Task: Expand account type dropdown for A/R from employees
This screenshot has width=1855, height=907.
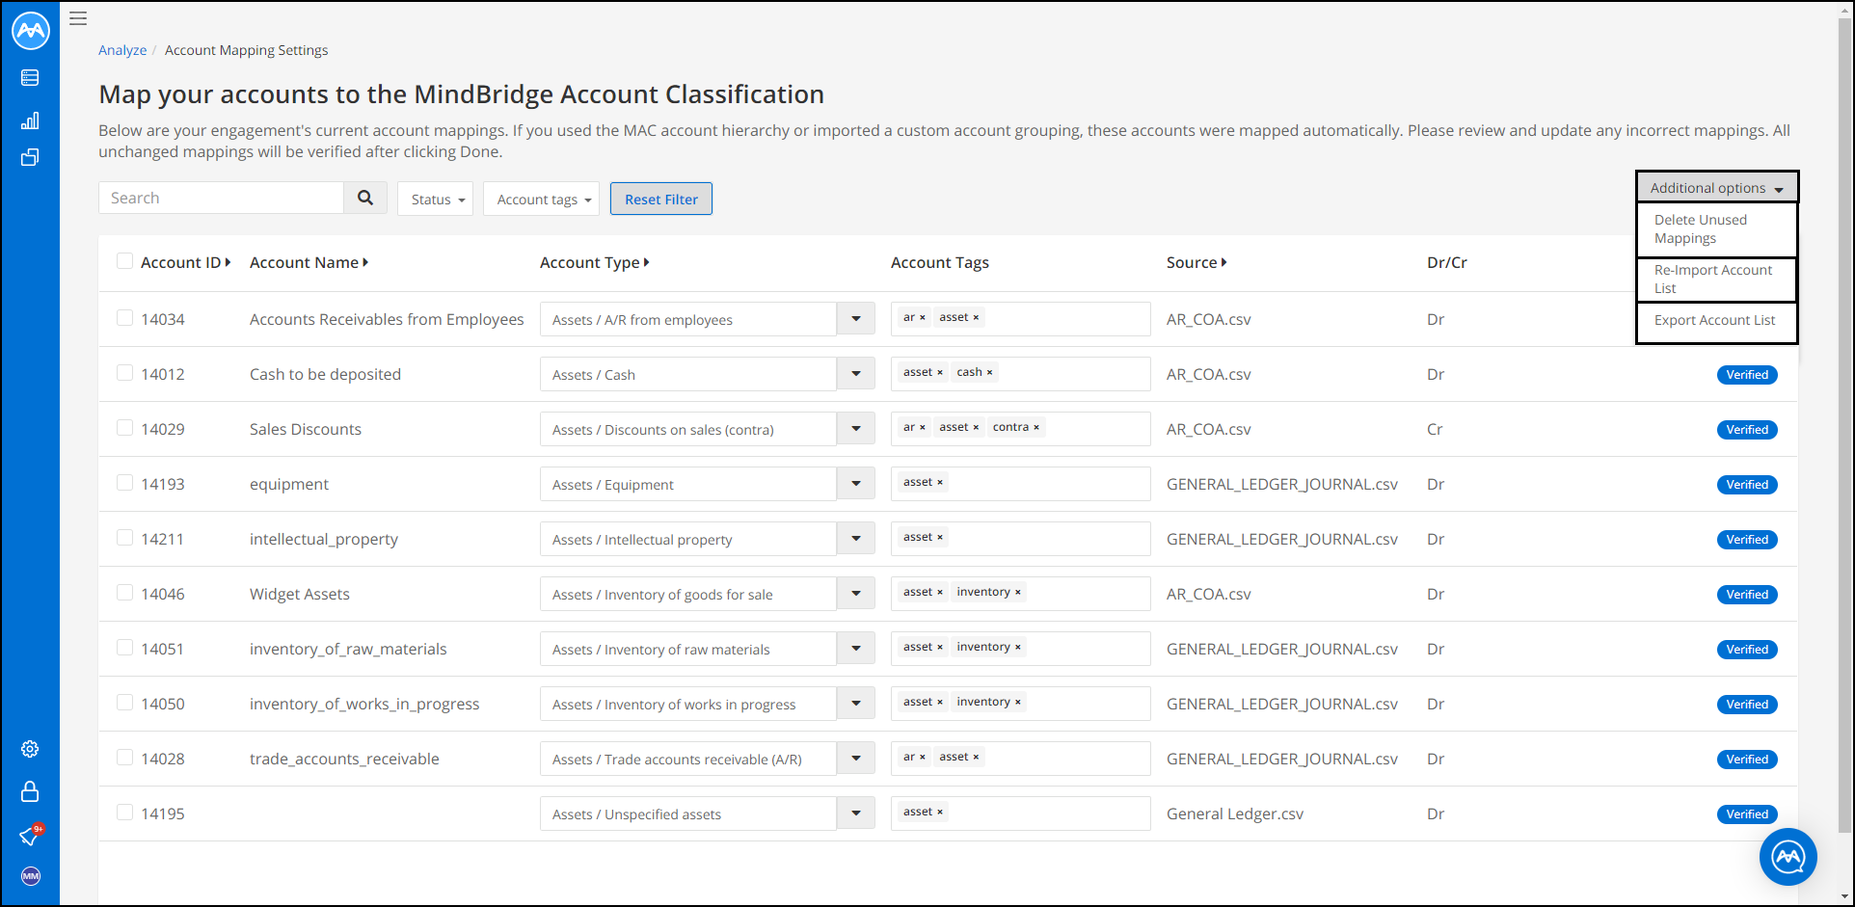Action: coord(856,319)
